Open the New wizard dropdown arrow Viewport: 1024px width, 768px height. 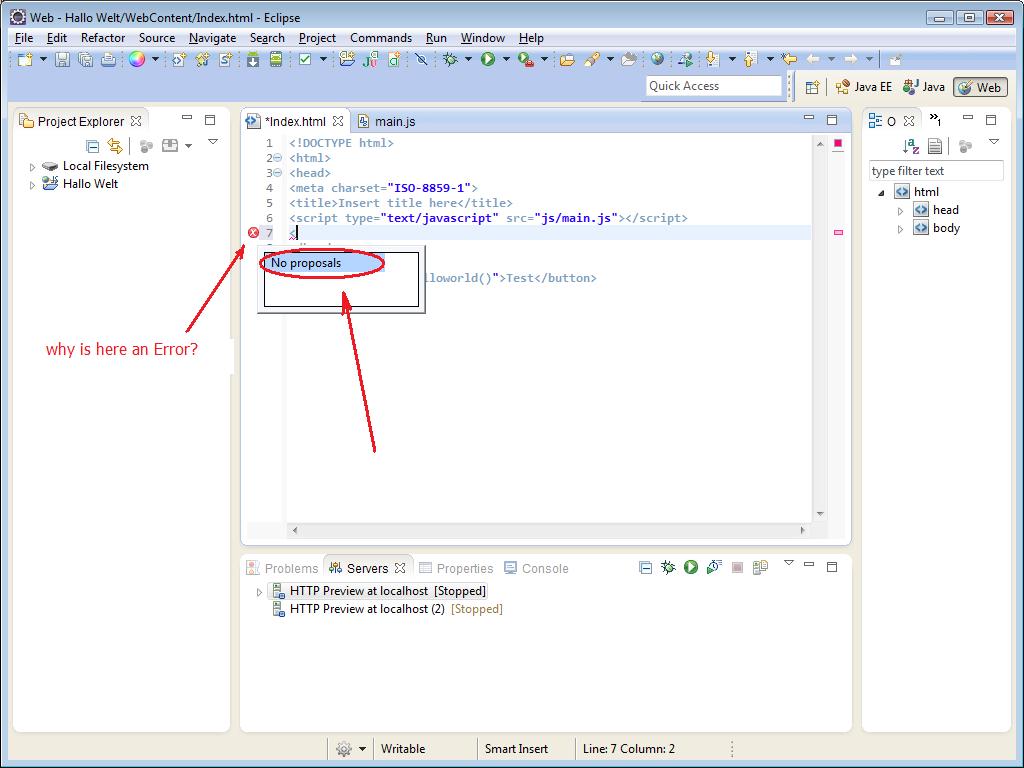(x=43, y=59)
